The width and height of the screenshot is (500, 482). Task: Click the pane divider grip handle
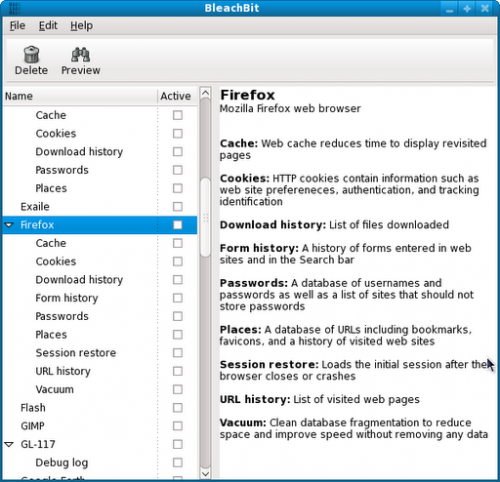click(x=206, y=218)
